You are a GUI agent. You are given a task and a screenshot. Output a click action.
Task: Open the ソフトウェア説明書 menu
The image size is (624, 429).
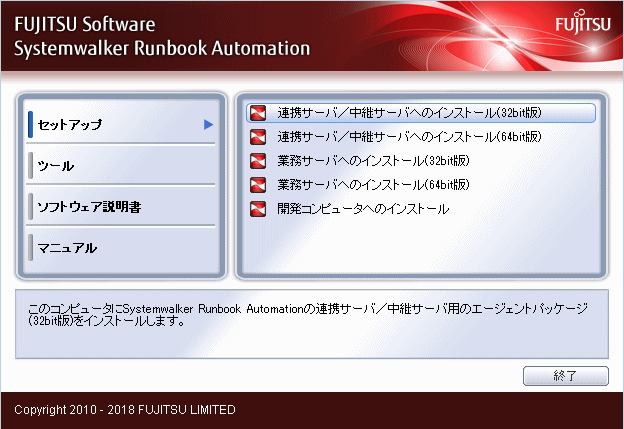point(121,207)
